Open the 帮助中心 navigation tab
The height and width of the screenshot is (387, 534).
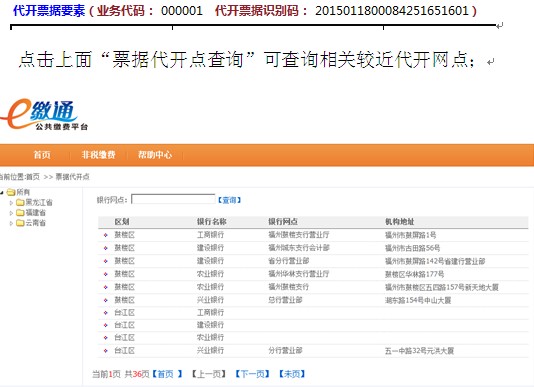(x=155, y=155)
